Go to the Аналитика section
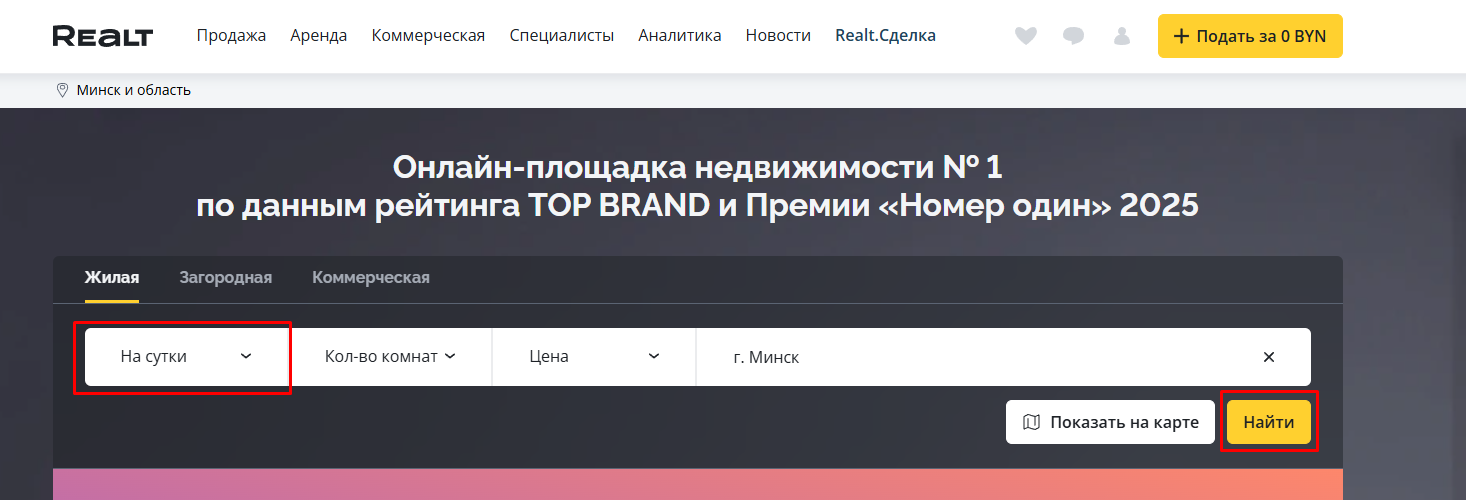This screenshot has width=1466, height=500. click(x=679, y=36)
